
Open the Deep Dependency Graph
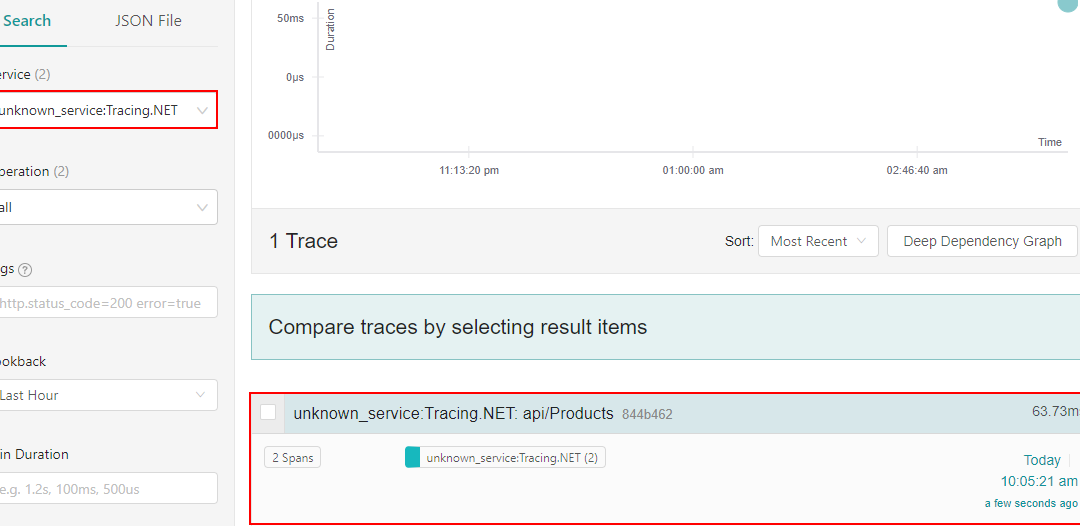(981, 241)
